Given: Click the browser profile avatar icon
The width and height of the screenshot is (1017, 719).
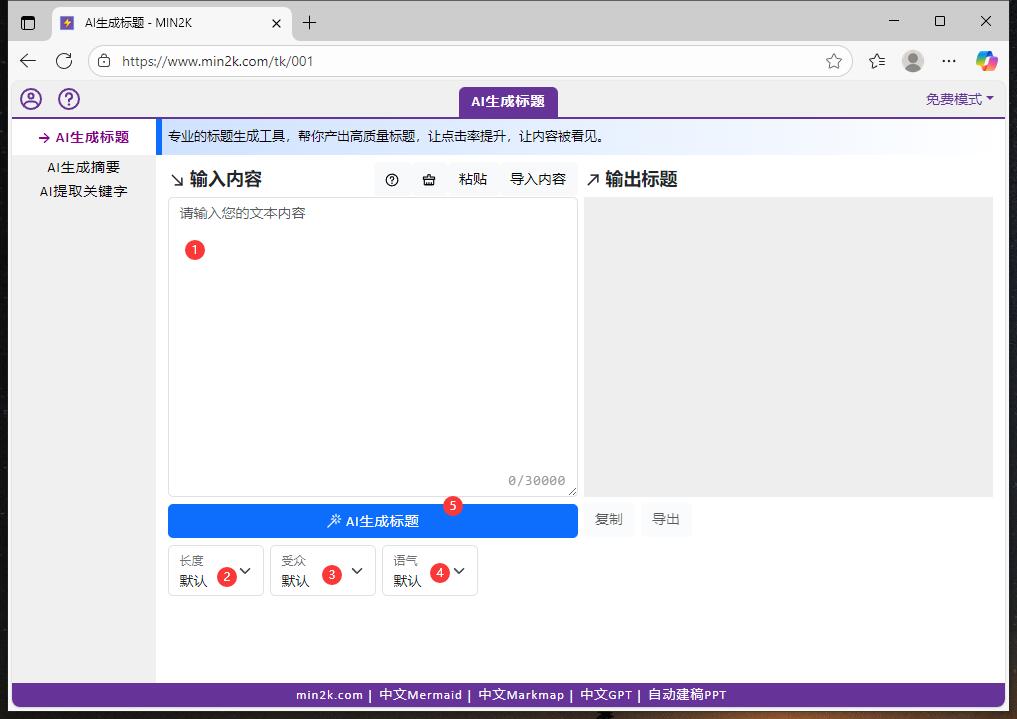Looking at the screenshot, I should (912, 61).
